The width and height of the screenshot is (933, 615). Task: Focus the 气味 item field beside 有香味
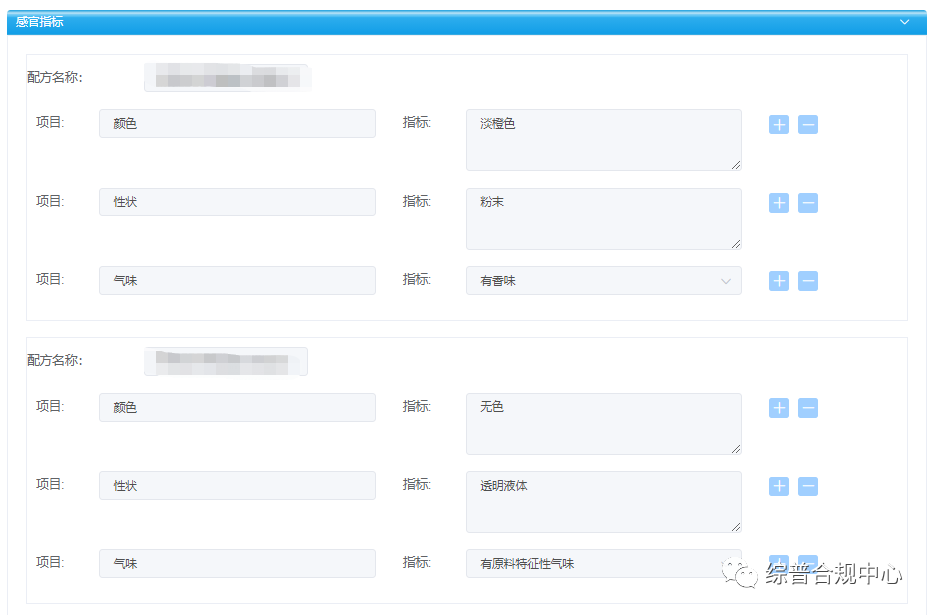(x=237, y=281)
